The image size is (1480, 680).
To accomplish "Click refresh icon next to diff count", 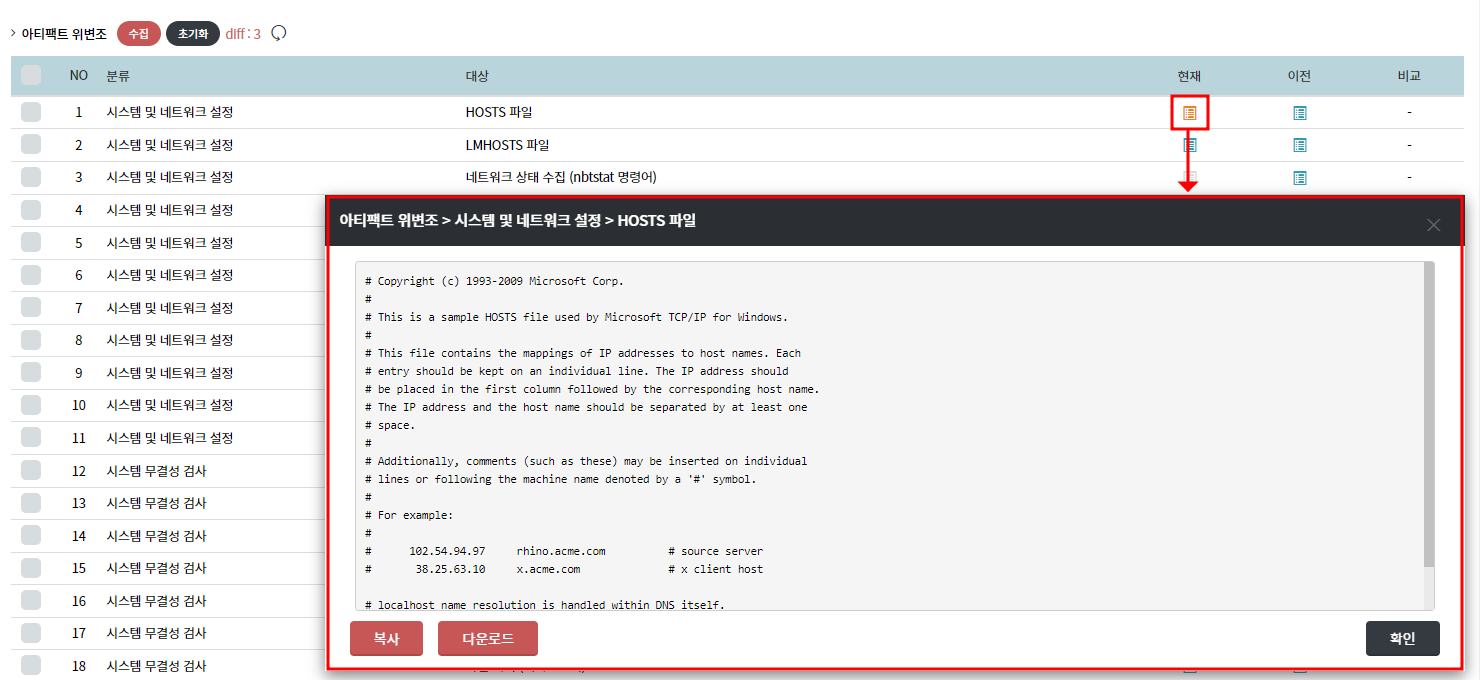I will click(279, 33).
